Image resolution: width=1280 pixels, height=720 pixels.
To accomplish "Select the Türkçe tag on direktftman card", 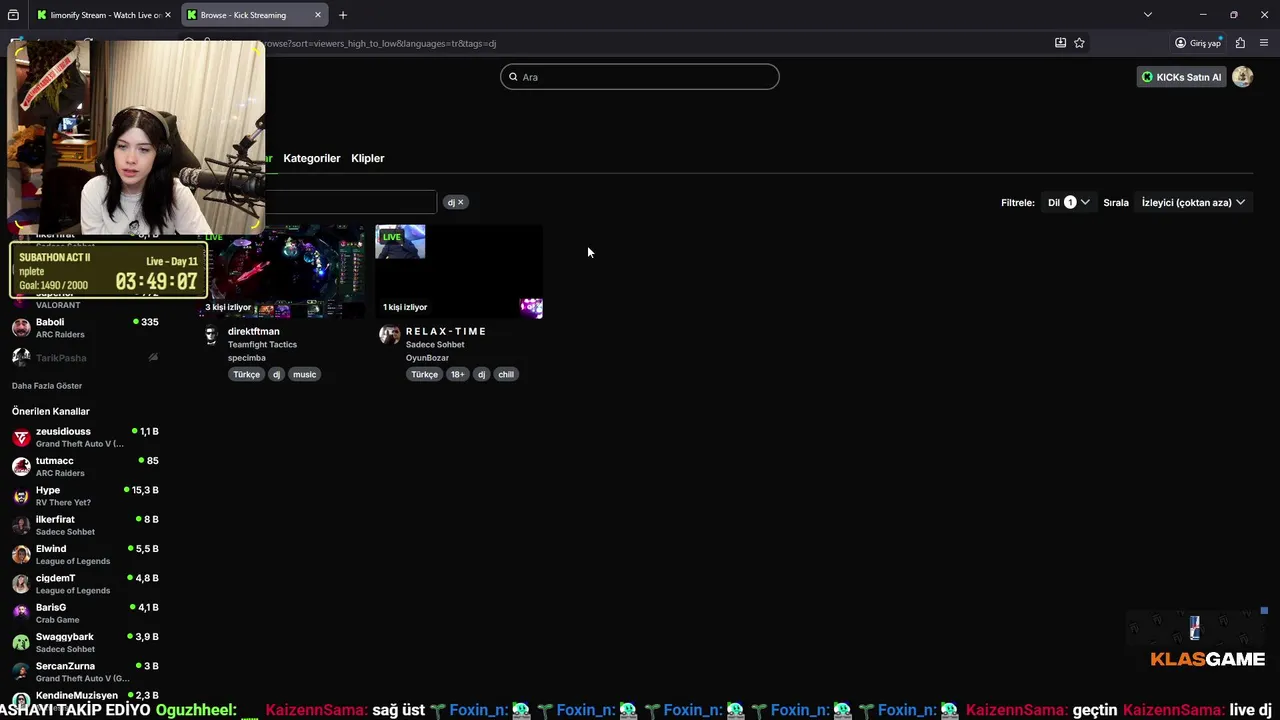I will (246, 374).
